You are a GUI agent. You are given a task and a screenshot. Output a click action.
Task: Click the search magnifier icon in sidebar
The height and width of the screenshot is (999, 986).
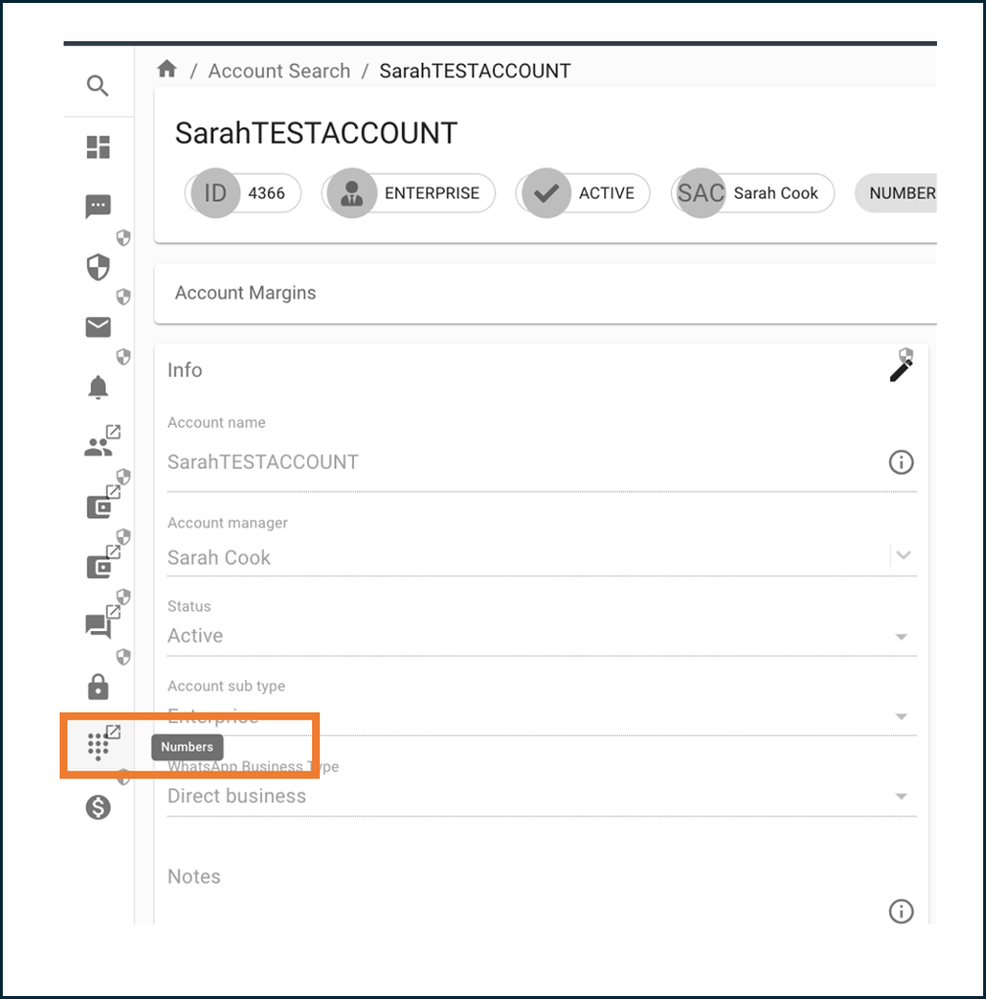click(97, 85)
